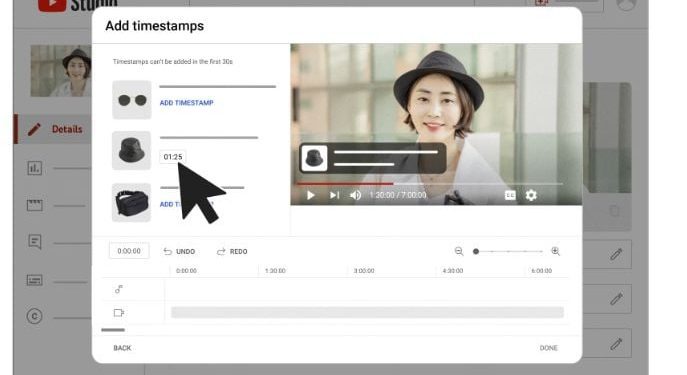Screen dimensions: 687x375
Task: Open the account avatar in Studio header
Action: [626, 4]
